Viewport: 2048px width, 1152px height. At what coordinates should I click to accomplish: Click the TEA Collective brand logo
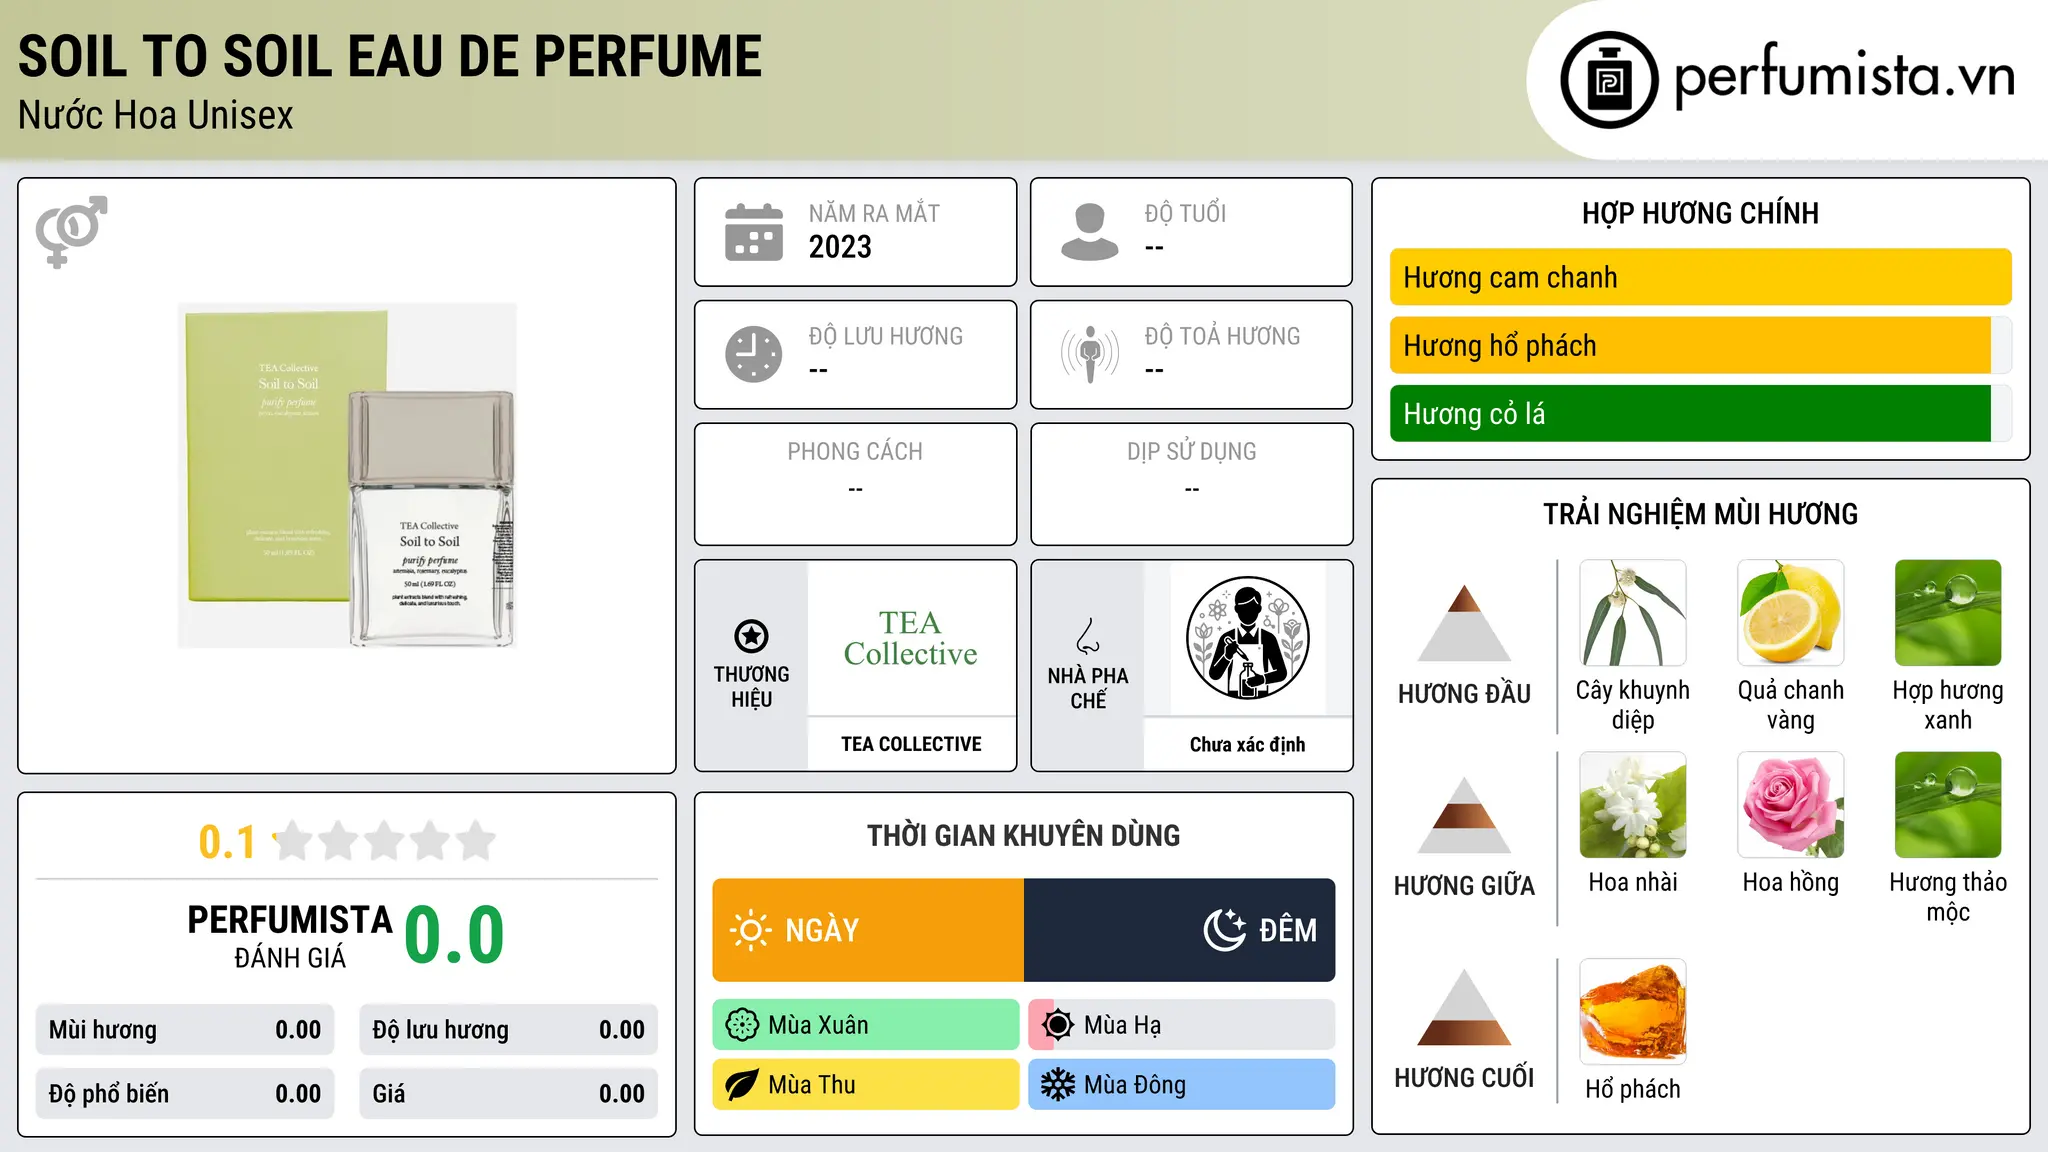click(x=911, y=638)
